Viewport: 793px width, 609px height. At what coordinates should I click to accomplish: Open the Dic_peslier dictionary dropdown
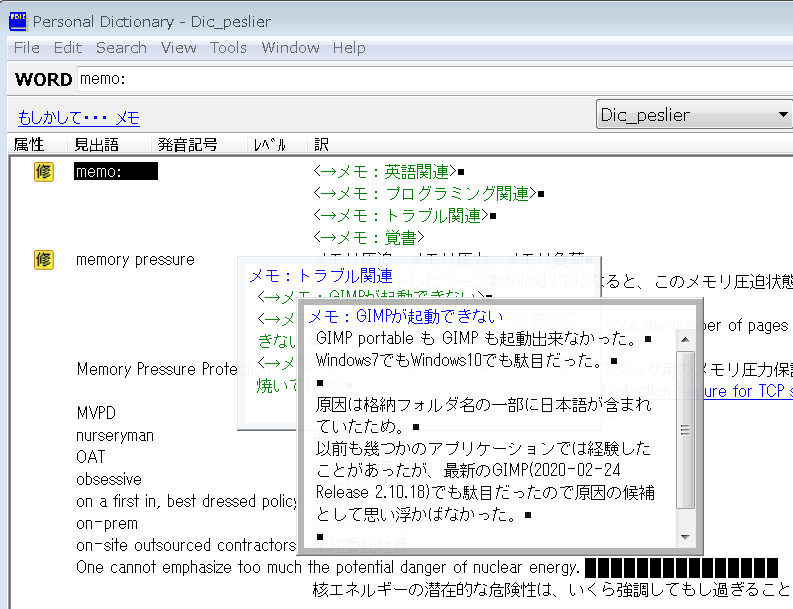coord(693,115)
